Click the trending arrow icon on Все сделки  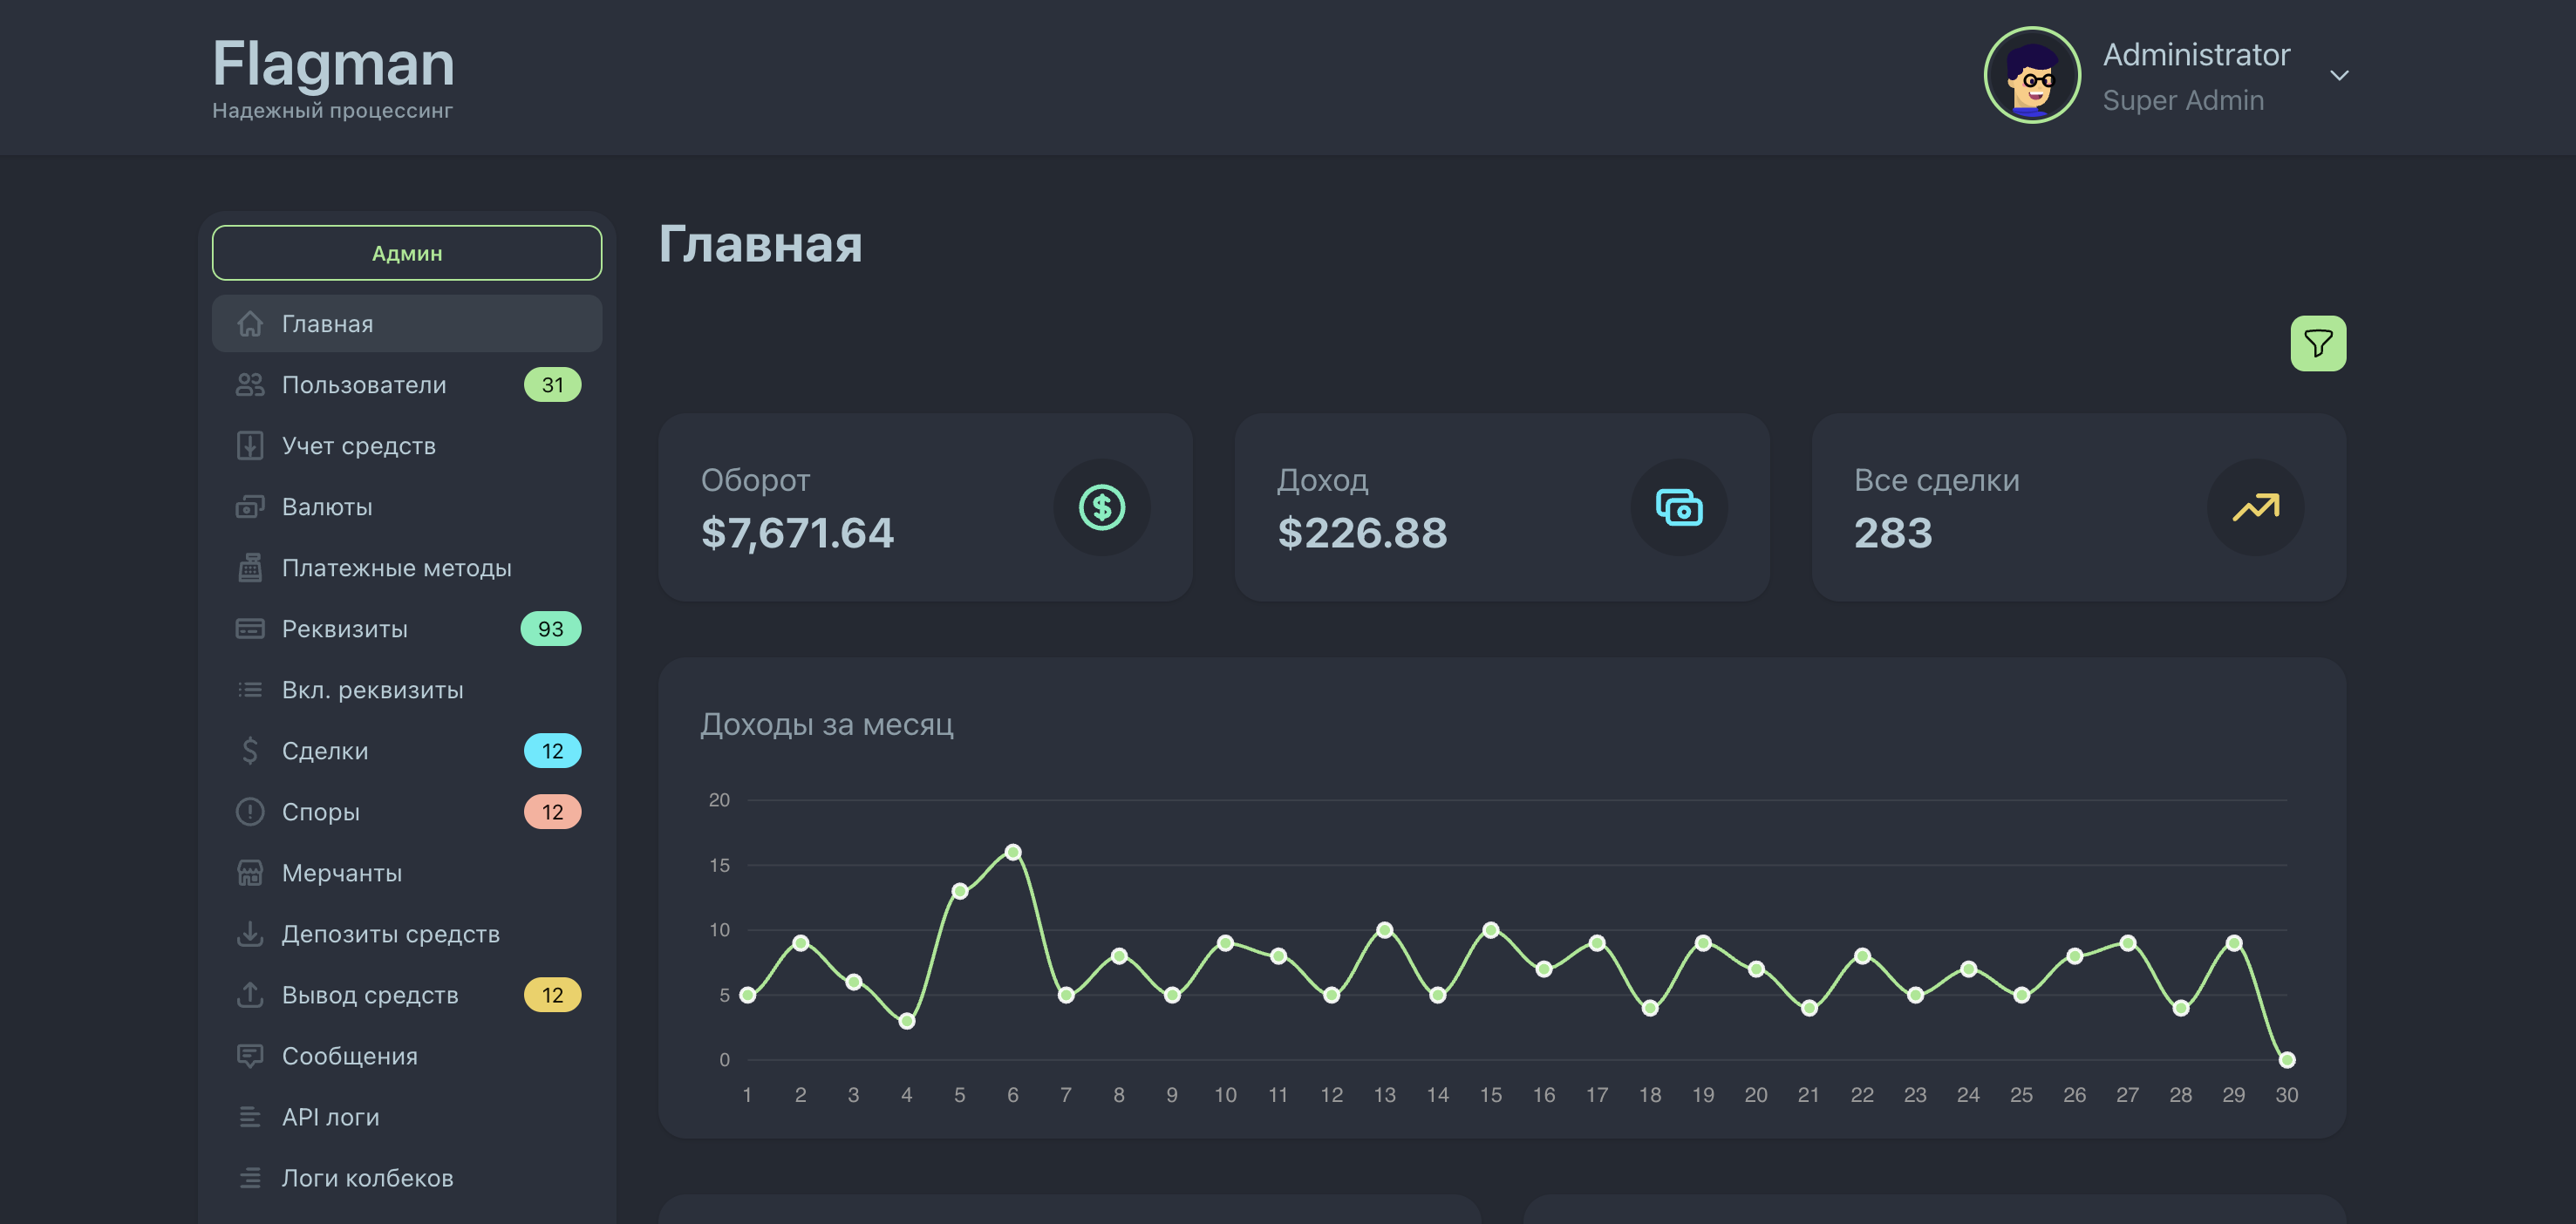click(x=2255, y=508)
